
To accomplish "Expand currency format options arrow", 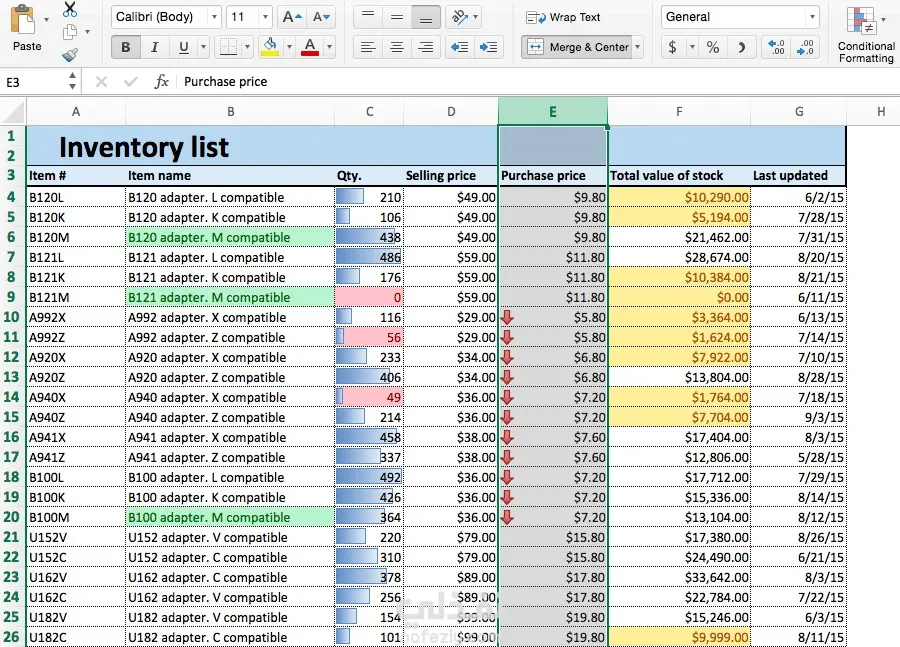I will (692, 47).
